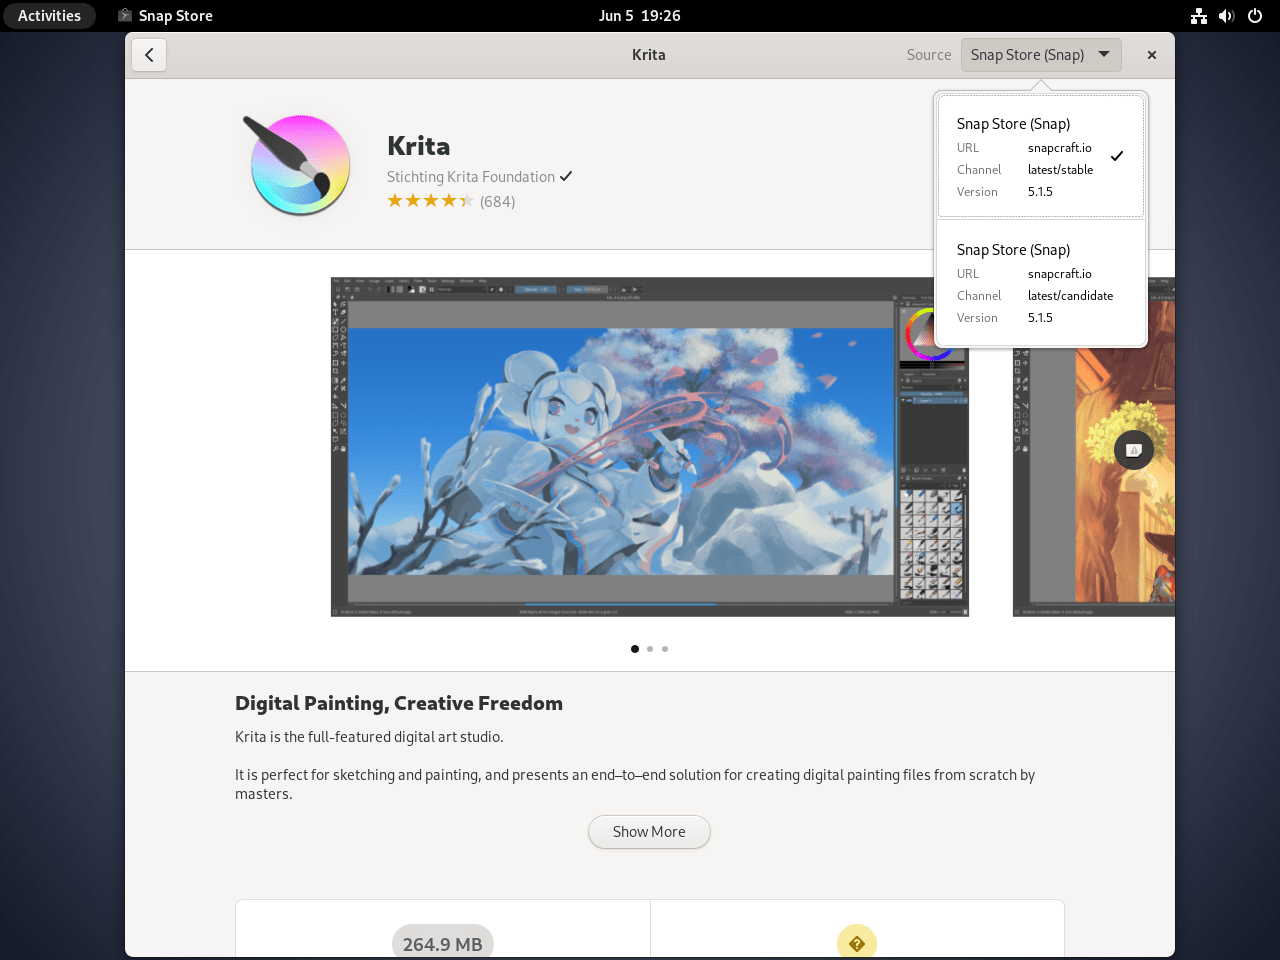Screen dimensions: 1280x960
Task: Select the latest/candidate channel source
Action: click(x=1041, y=282)
